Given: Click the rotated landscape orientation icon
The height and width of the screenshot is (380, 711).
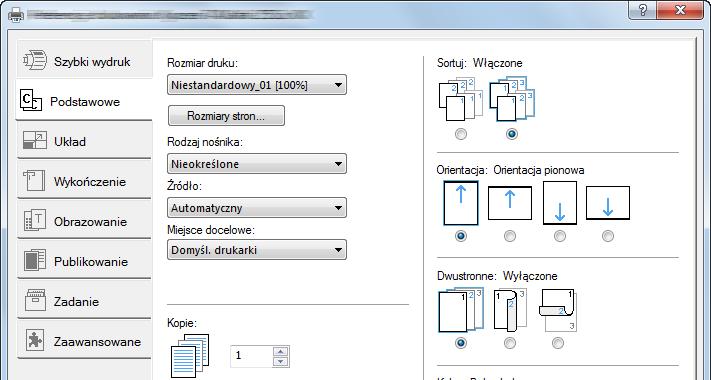Looking at the screenshot, I should coord(608,203).
